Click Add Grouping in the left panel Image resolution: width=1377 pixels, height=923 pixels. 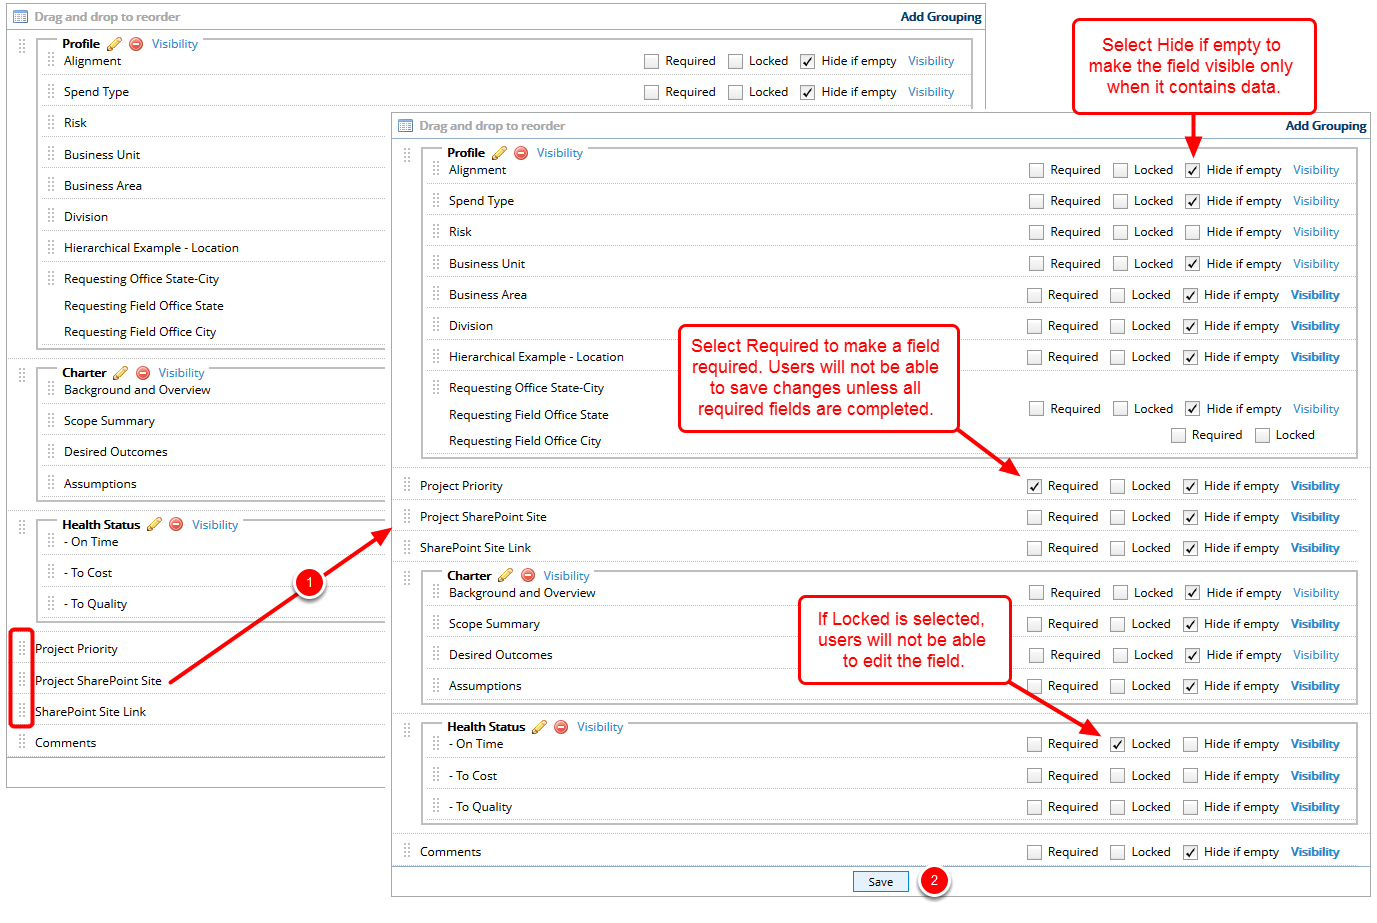click(941, 17)
